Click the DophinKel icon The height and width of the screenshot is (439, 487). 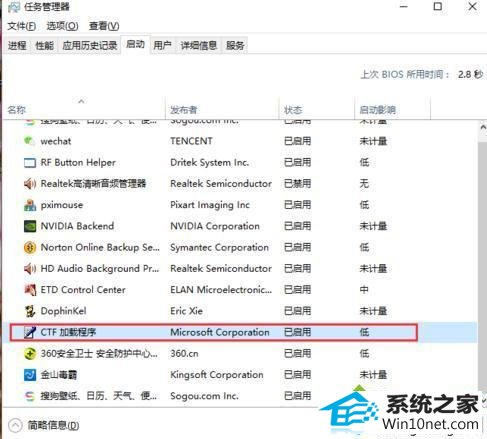coord(30,311)
